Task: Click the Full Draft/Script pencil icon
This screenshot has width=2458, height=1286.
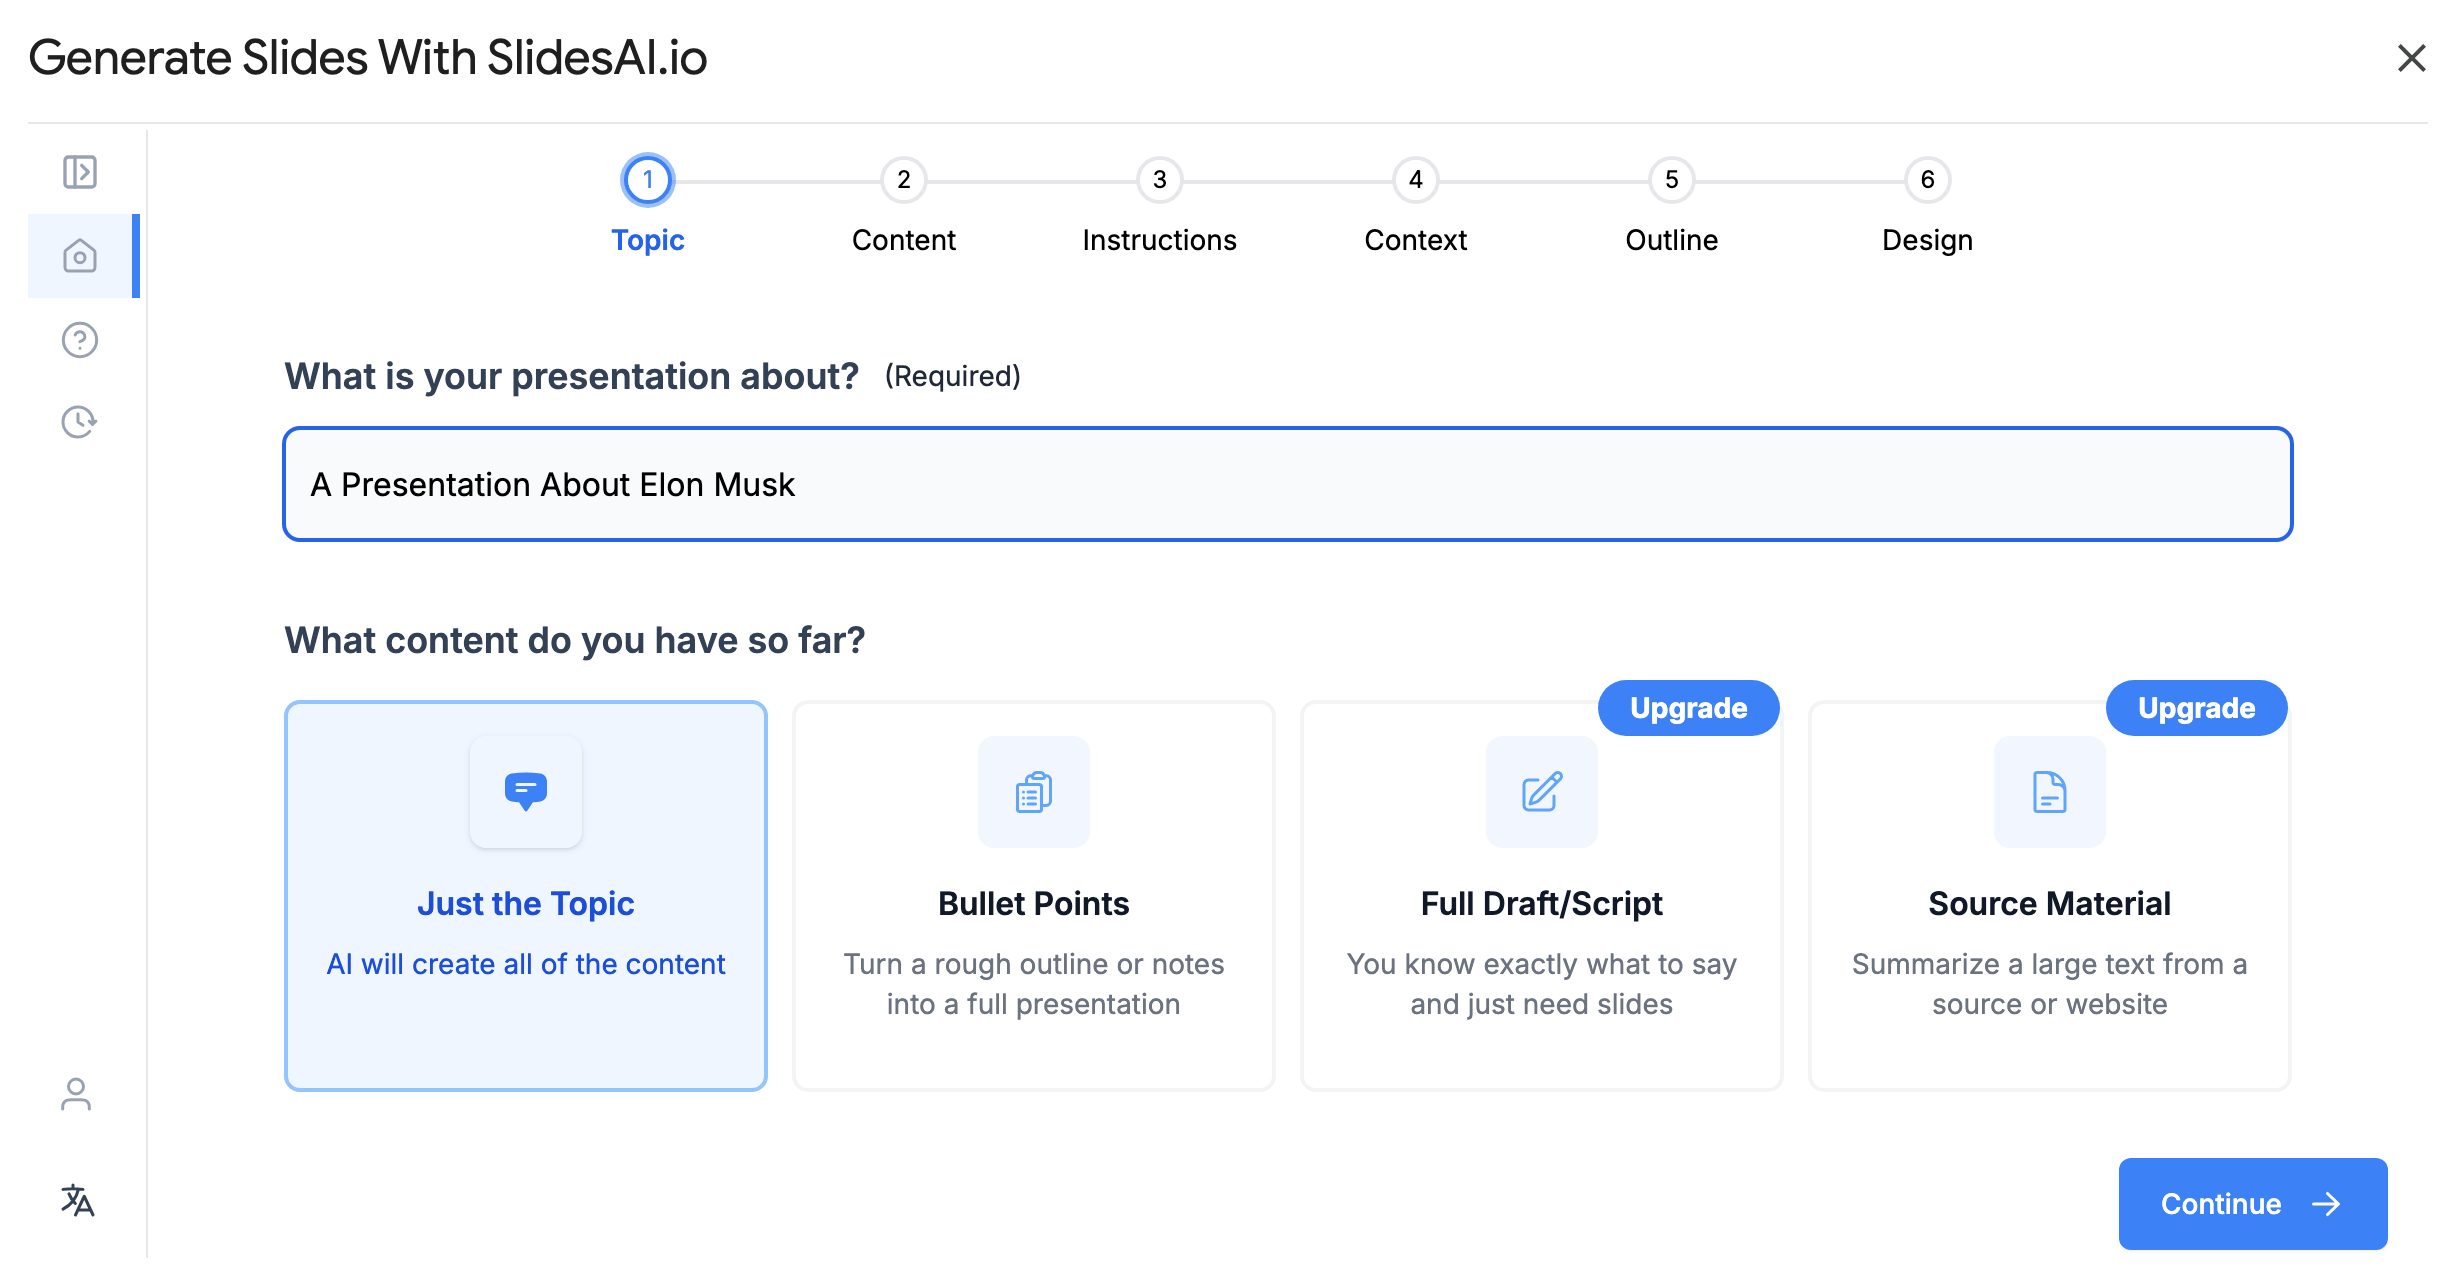Action: [1542, 792]
